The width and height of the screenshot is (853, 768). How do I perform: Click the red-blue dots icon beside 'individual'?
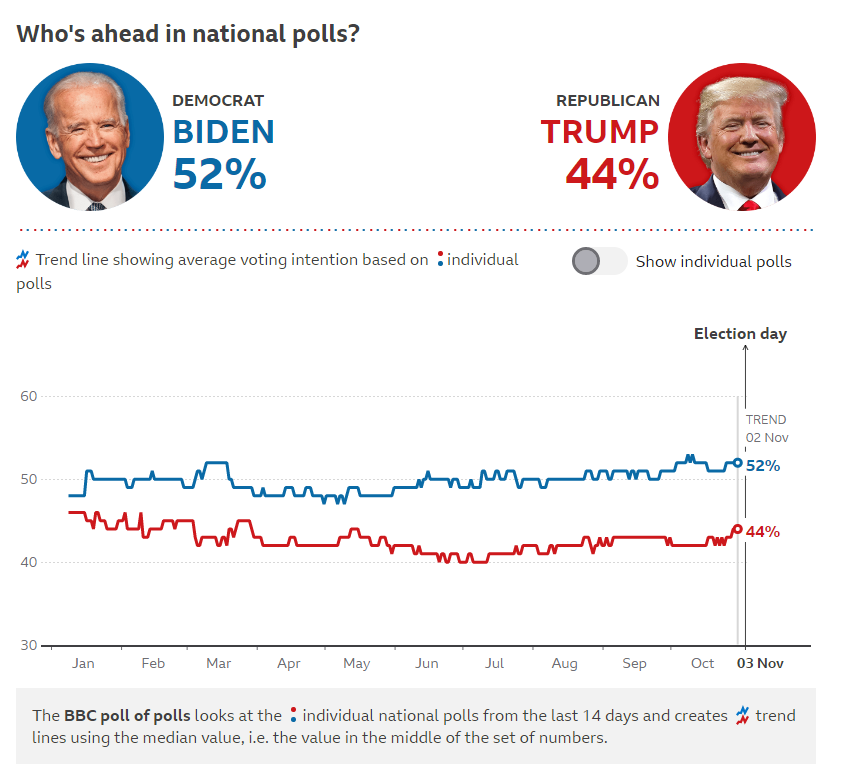coord(440,259)
